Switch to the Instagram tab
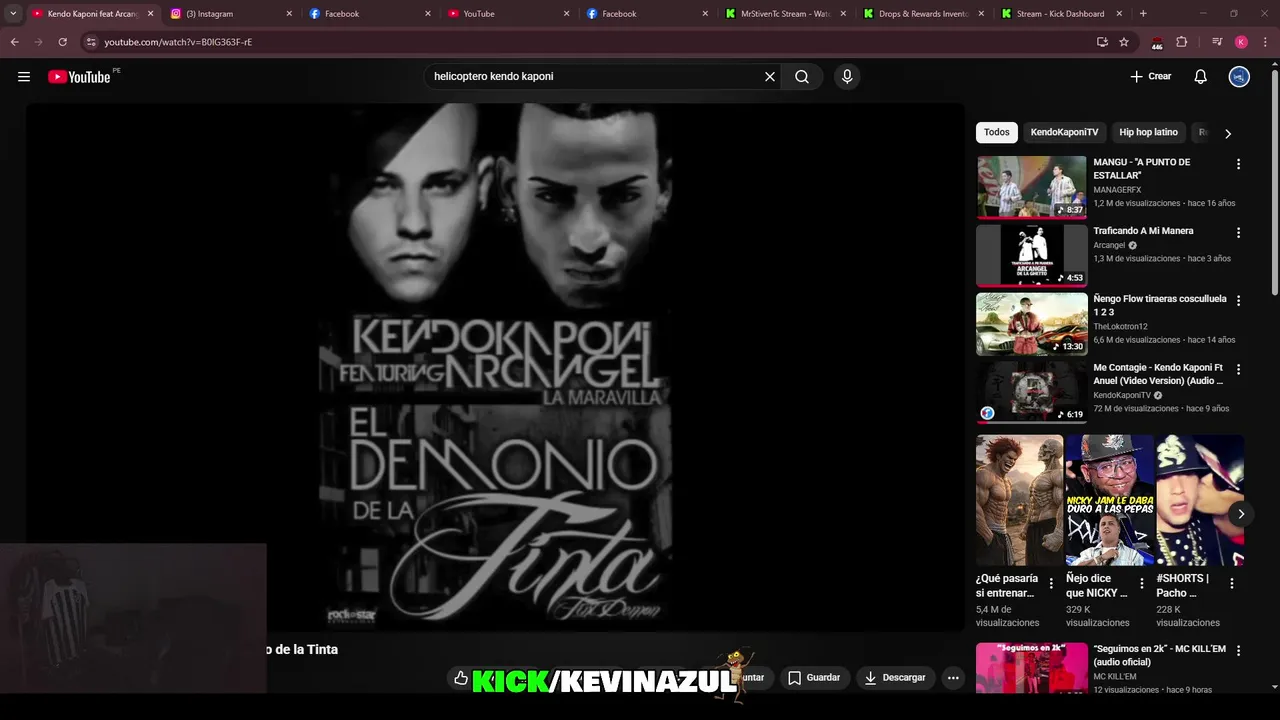This screenshot has height=720, width=1280. [231, 14]
